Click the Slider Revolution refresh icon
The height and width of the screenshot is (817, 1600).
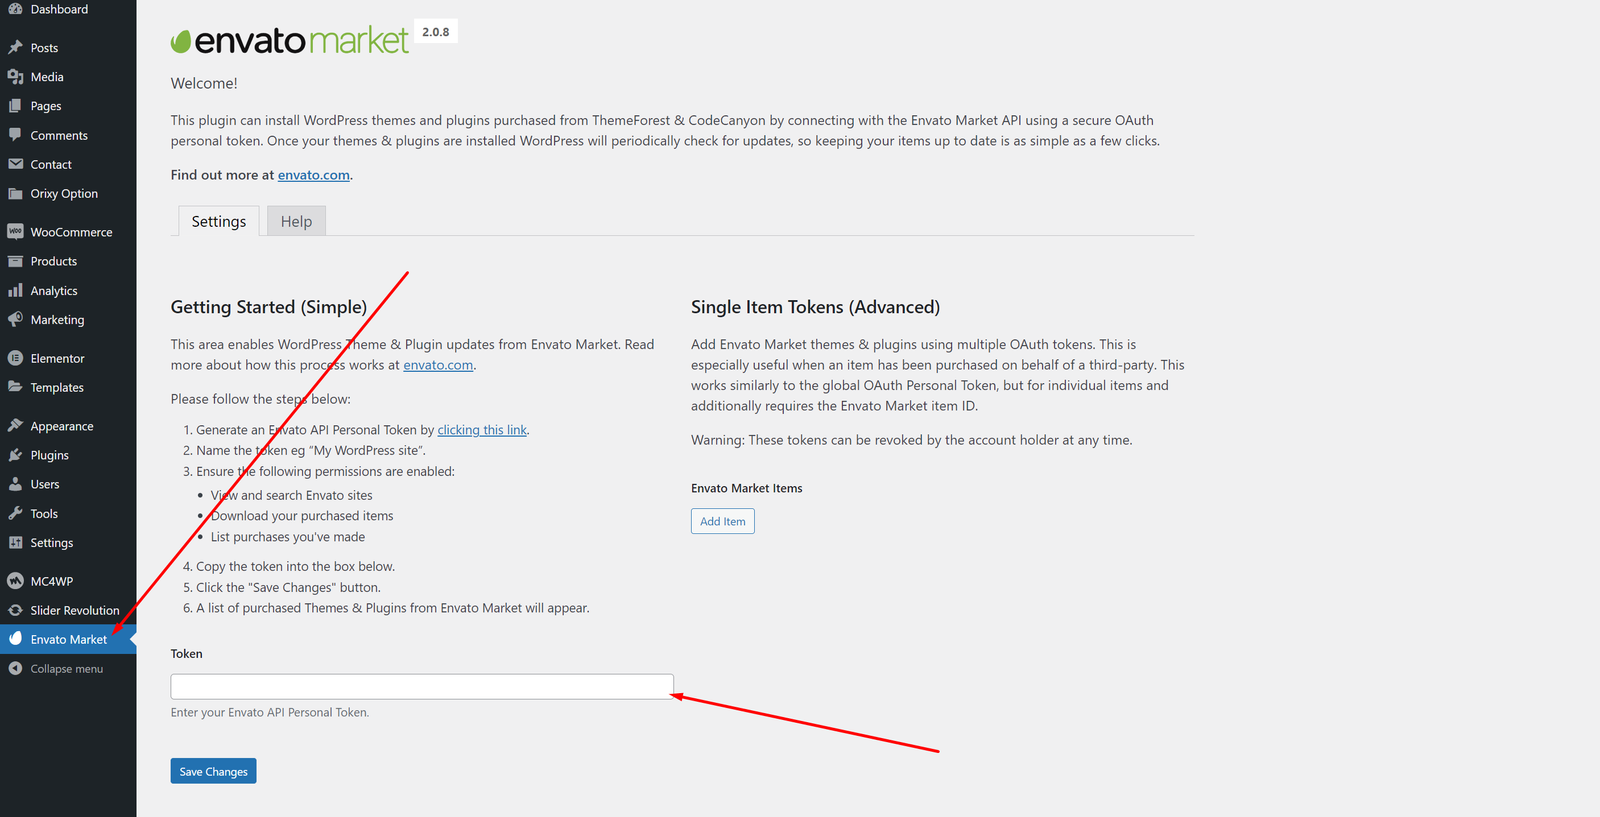pos(15,610)
